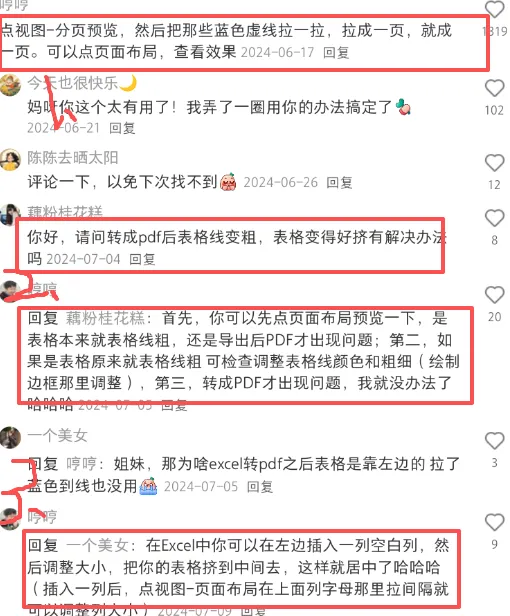Open mentioned user 藕粉桂花糕 in the reply

point(105,318)
